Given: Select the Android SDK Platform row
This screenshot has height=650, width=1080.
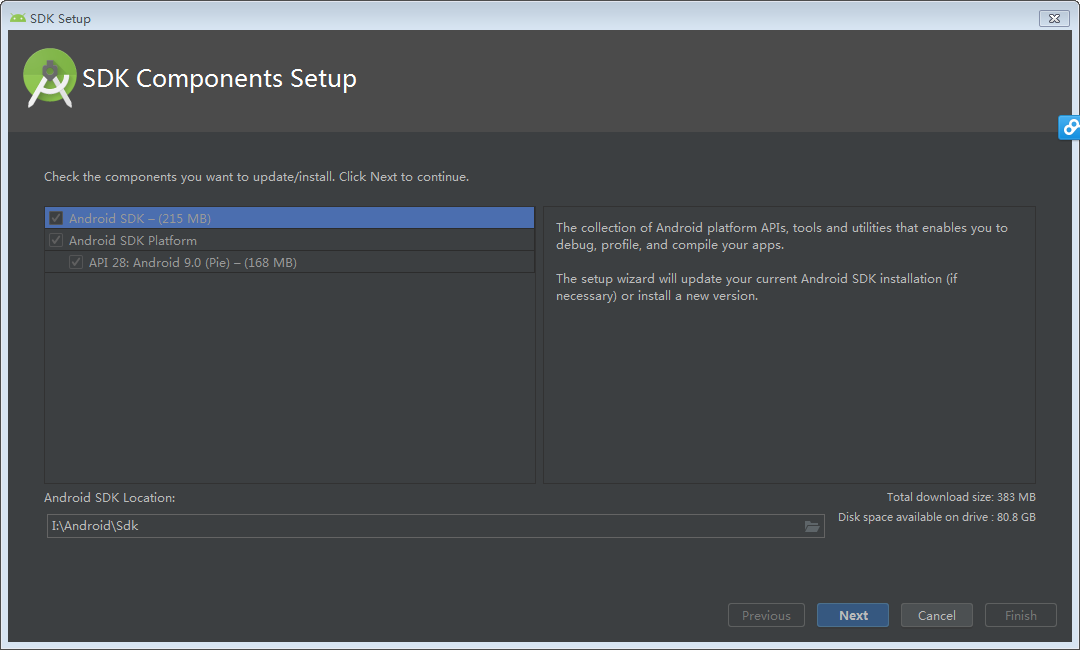Looking at the screenshot, I should coord(200,240).
